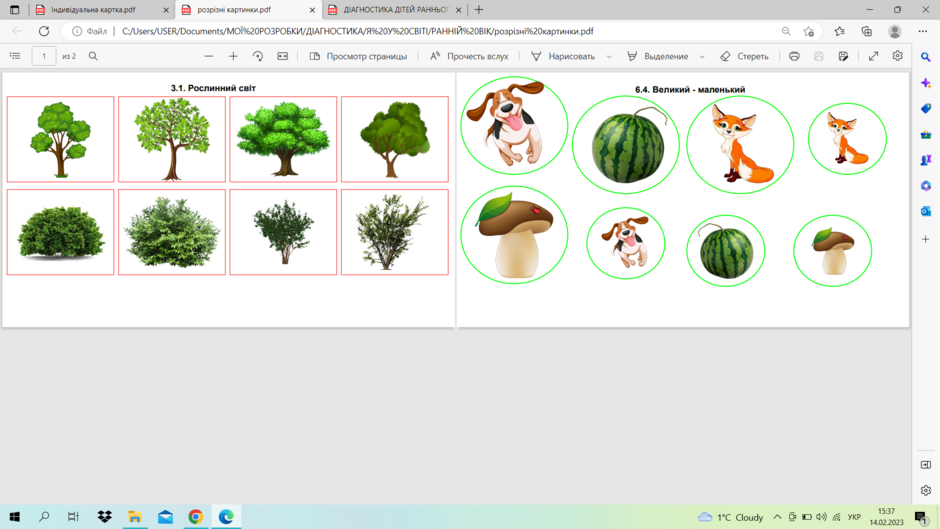This screenshot has width=940, height=529.
Task: Open Edge settings and more menu
Action: click(x=923, y=31)
